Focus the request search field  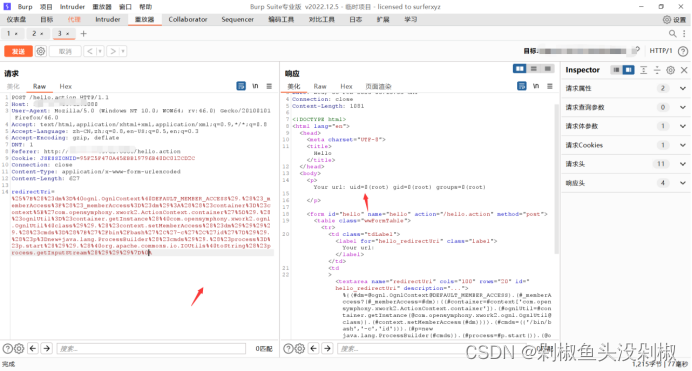coord(151,349)
